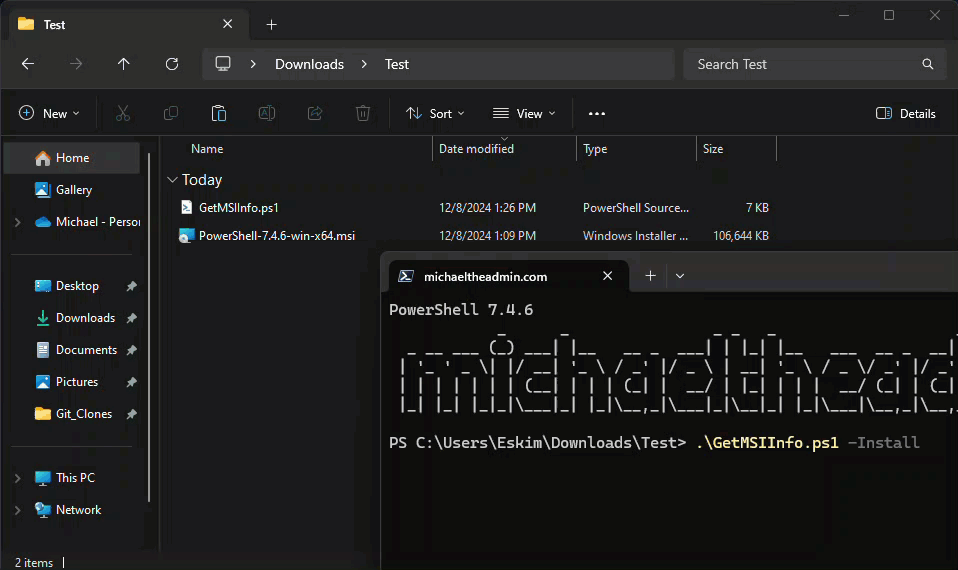Maximize the File Explorer window
The height and width of the screenshot is (570, 958).
click(x=889, y=15)
